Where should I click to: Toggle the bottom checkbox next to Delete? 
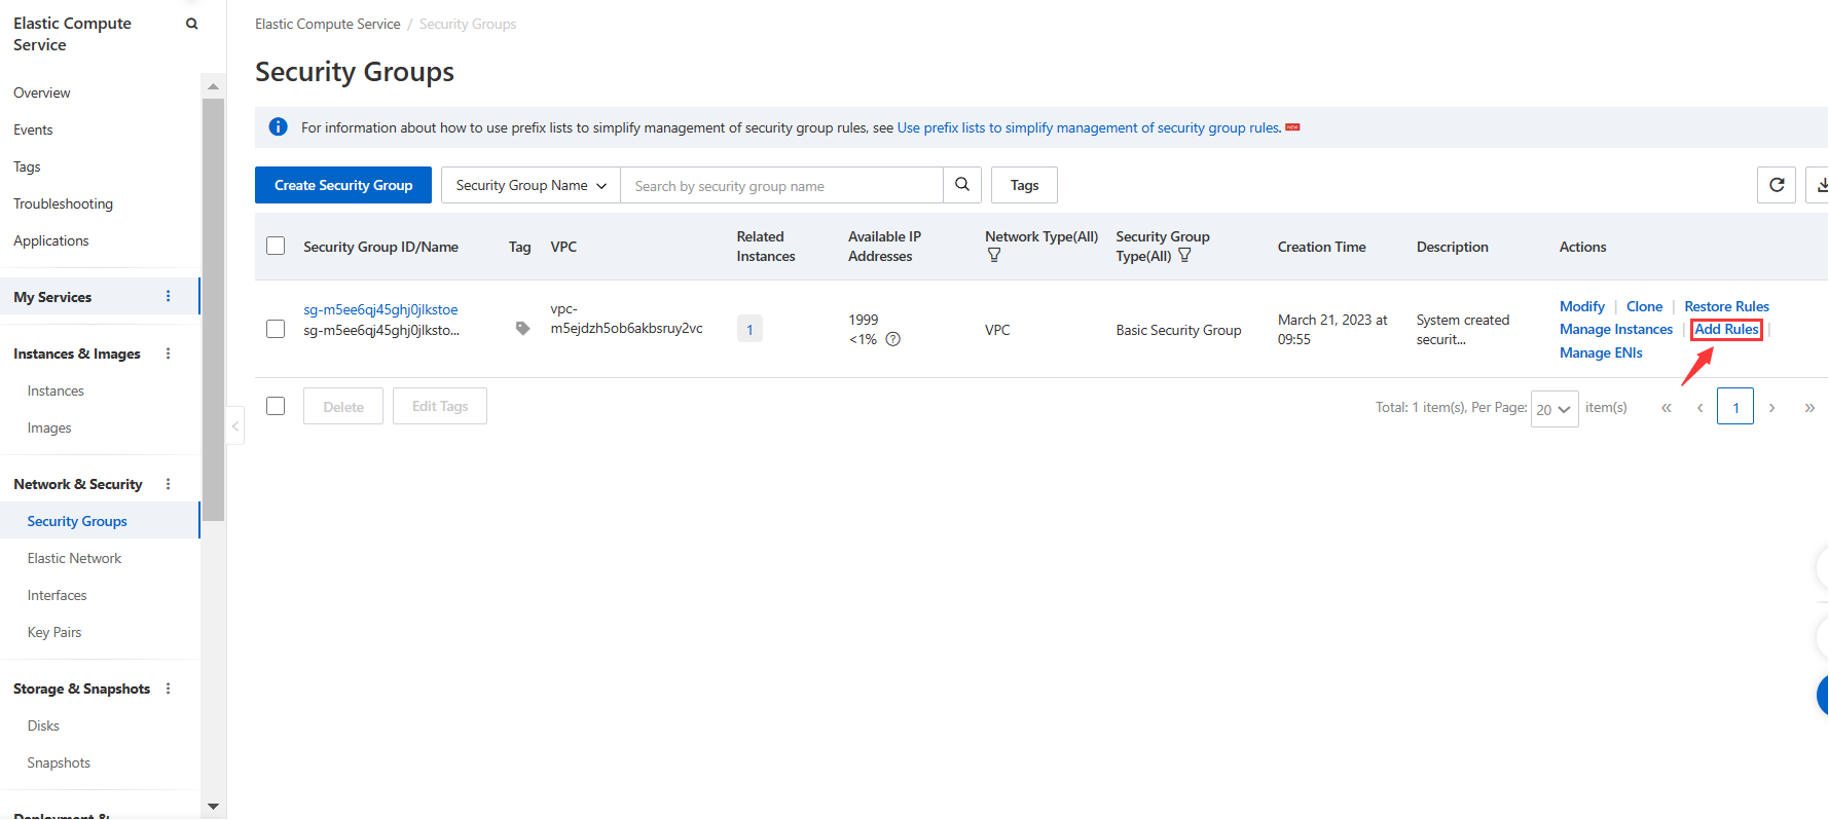[276, 406]
